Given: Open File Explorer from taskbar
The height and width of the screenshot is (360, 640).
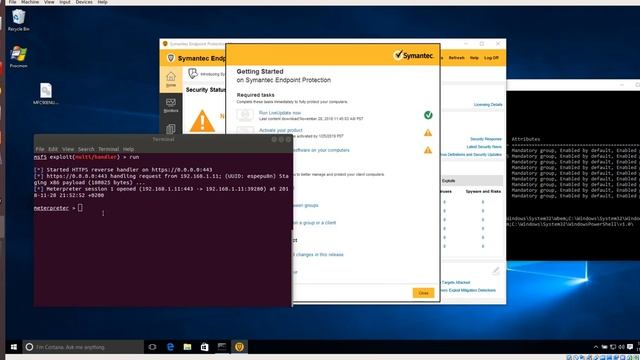Looking at the screenshot, I should pyautogui.click(x=187, y=347).
